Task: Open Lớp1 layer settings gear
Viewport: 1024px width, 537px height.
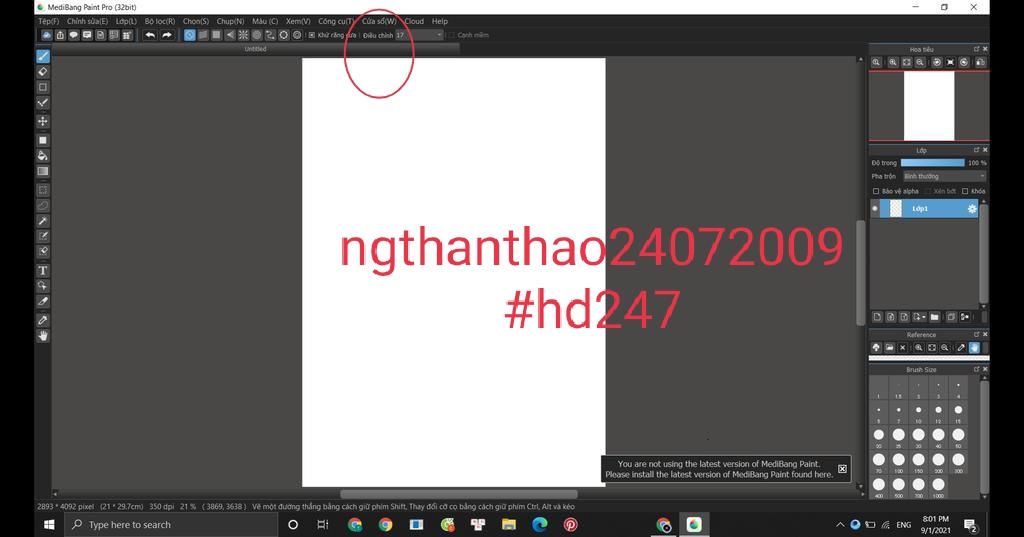Action: [972, 209]
